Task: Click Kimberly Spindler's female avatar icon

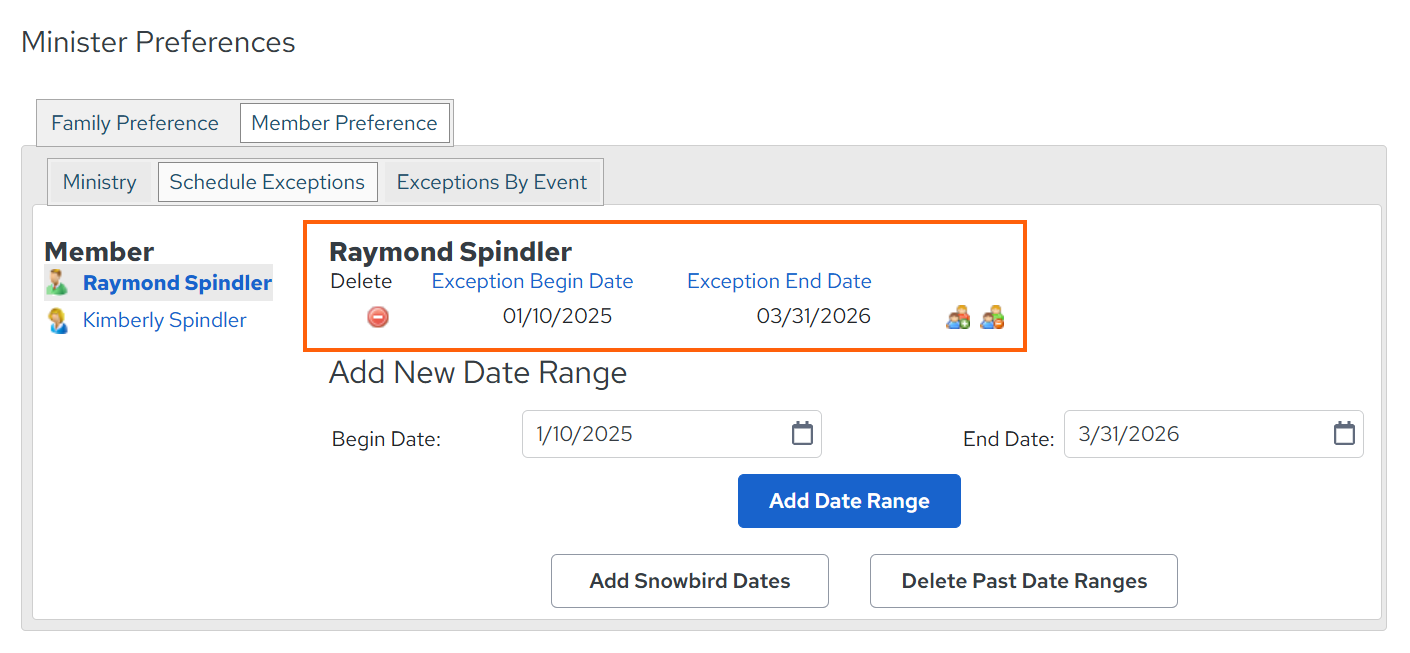Action: [x=58, y=320]
